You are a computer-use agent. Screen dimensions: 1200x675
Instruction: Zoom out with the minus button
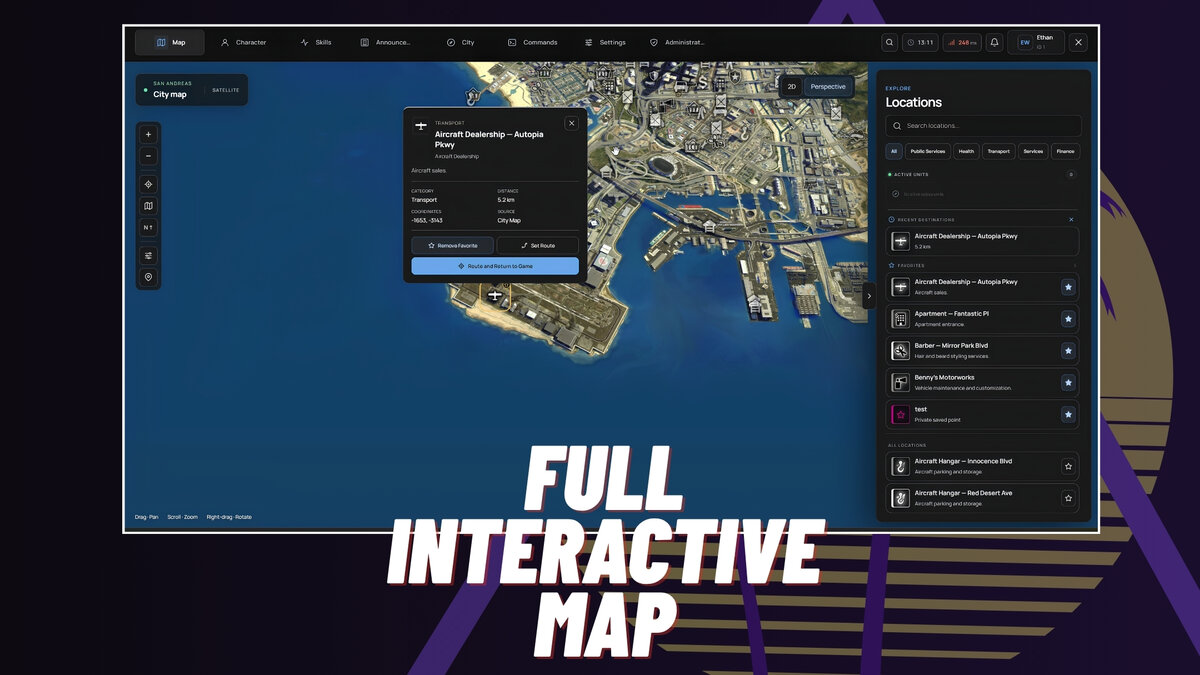tap(149, 156)
